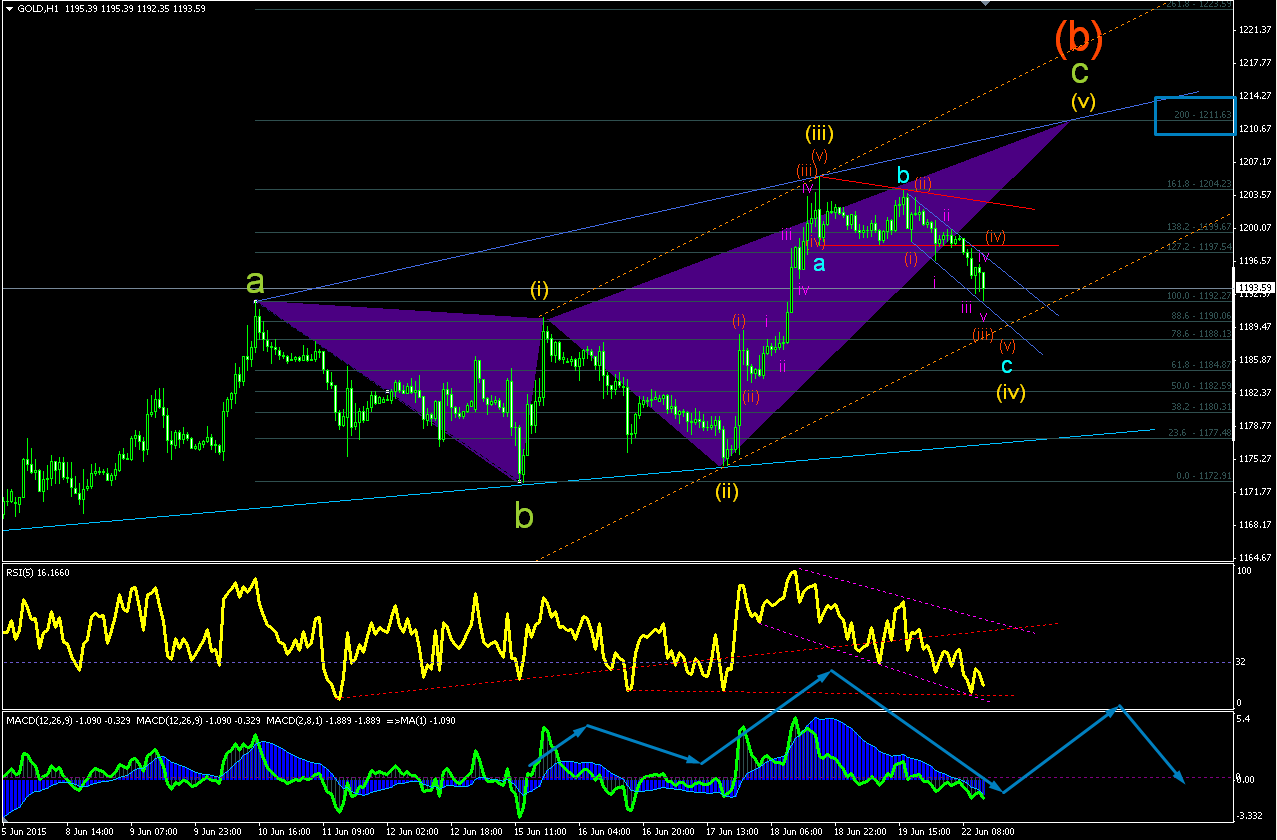Click price axis value 1171.77
Viewport: 1277px width, 840px height.
(1256, 491)
